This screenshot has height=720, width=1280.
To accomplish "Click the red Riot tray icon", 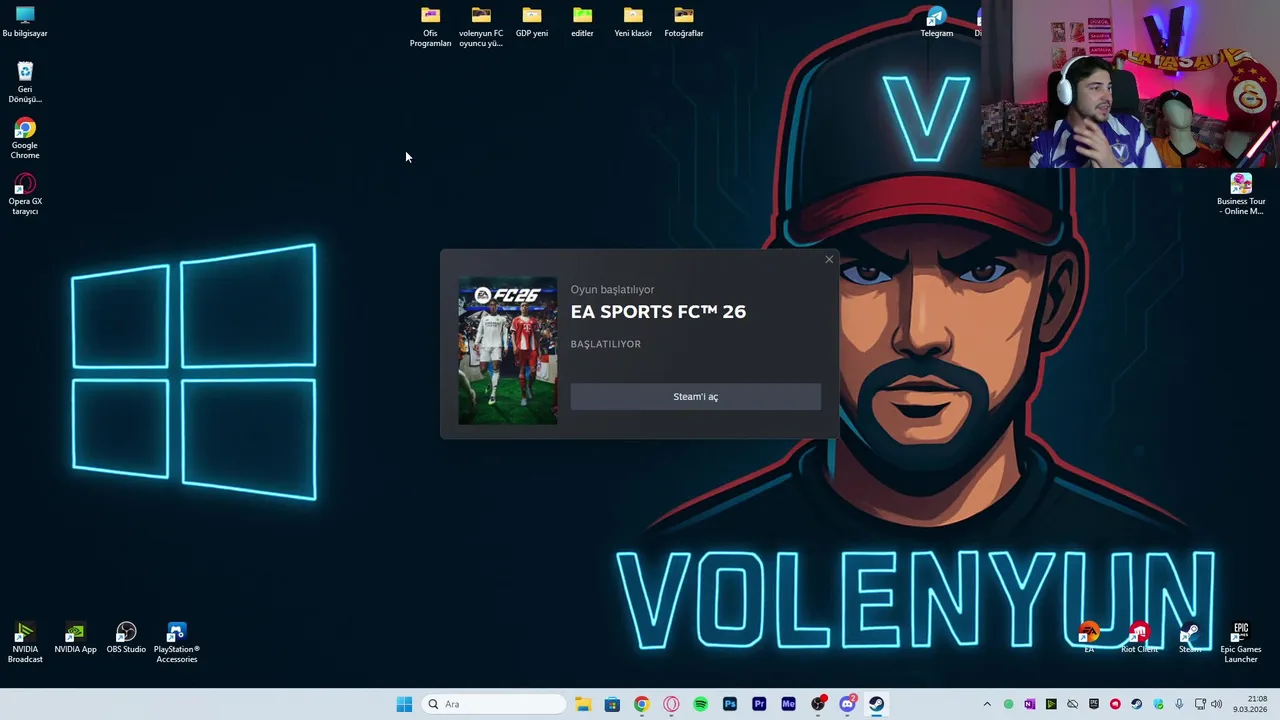I will [1115, 704].
